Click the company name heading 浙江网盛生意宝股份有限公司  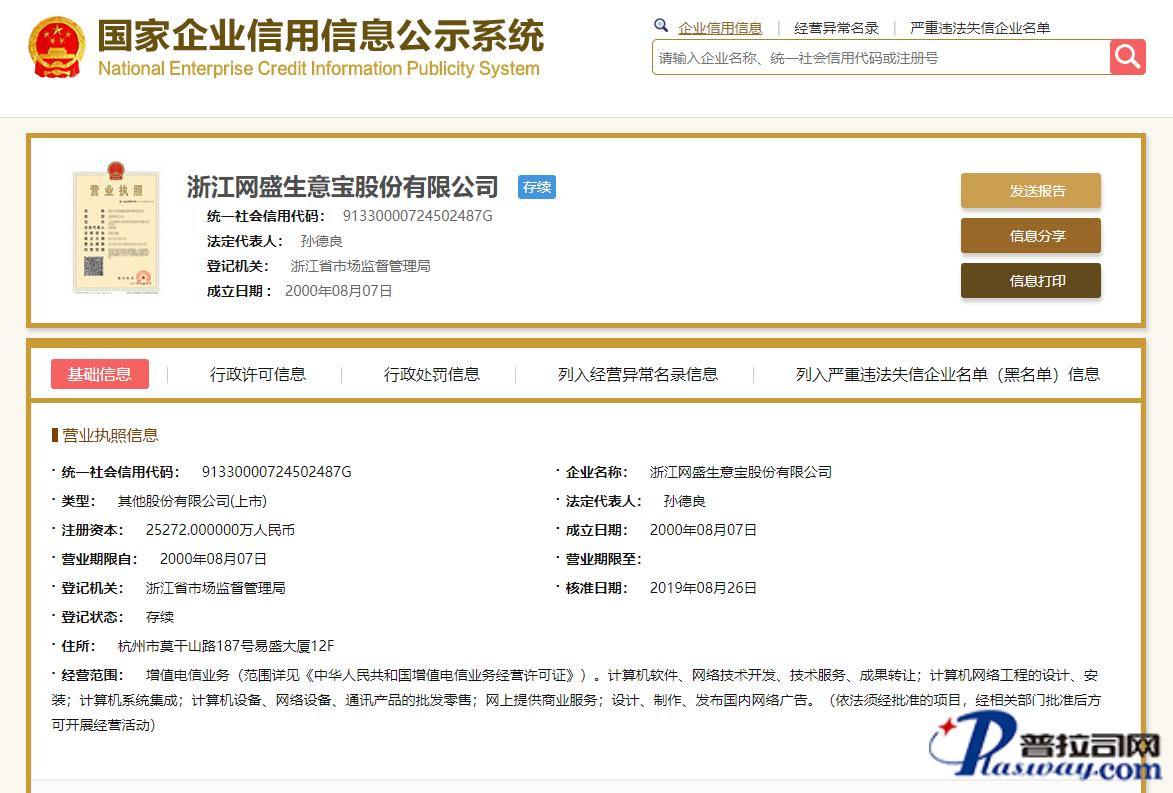pyautogui.click(x=342, y=187)
